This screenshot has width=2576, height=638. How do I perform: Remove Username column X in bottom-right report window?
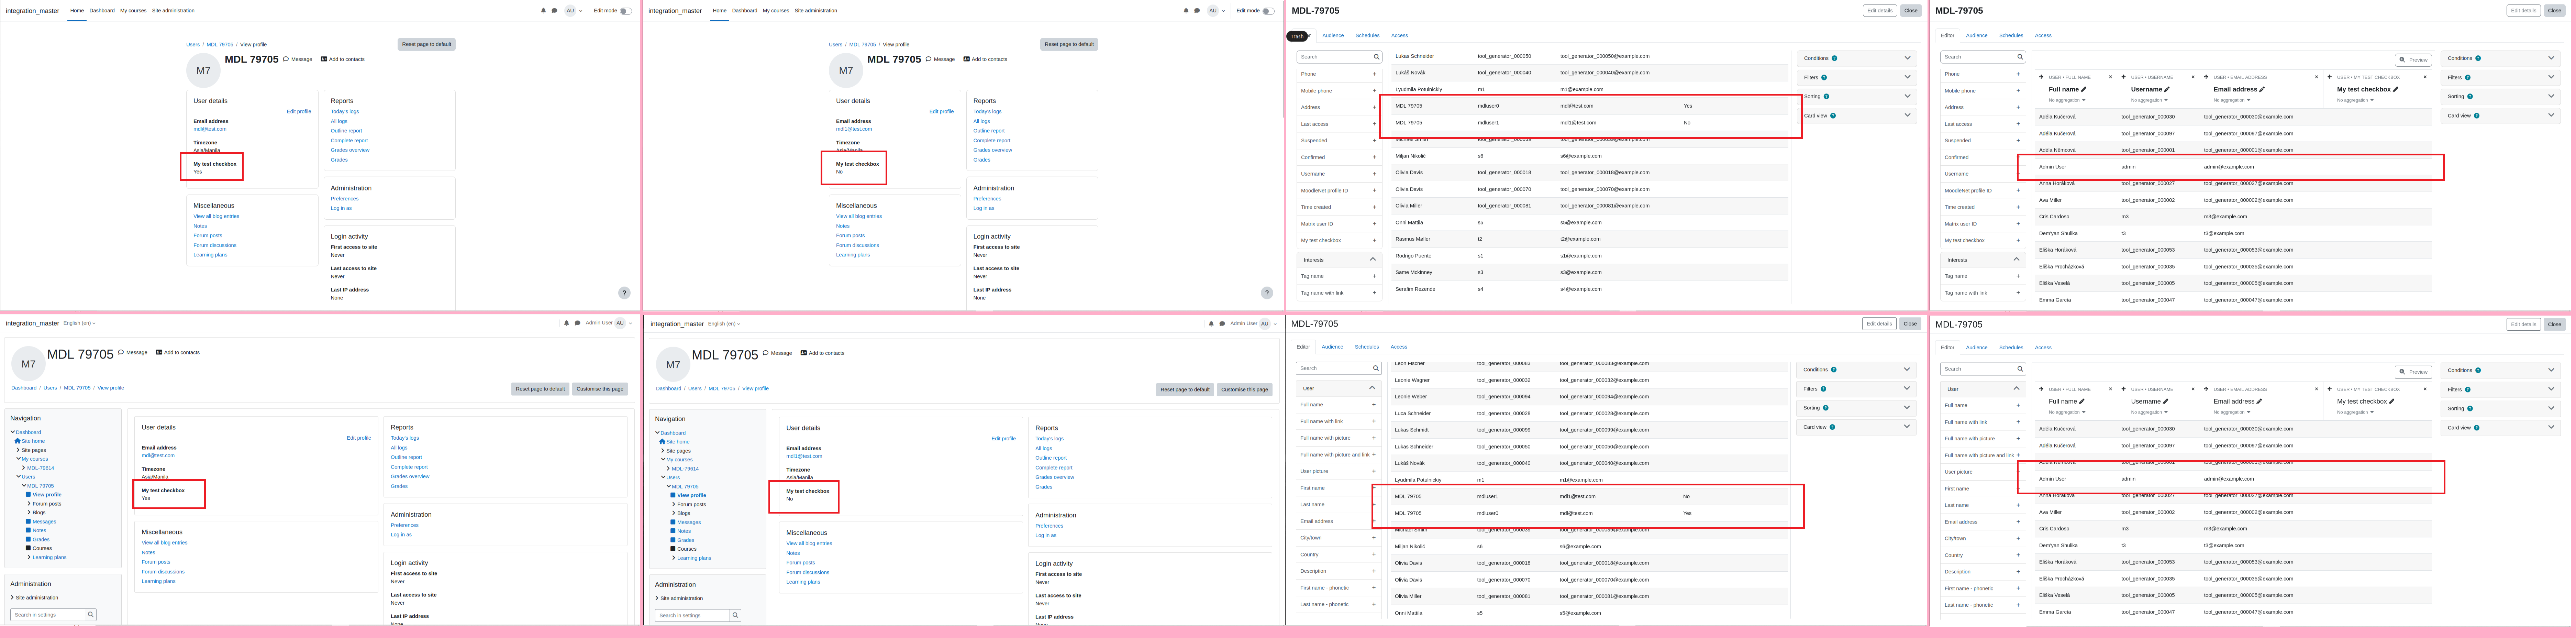2193,389
